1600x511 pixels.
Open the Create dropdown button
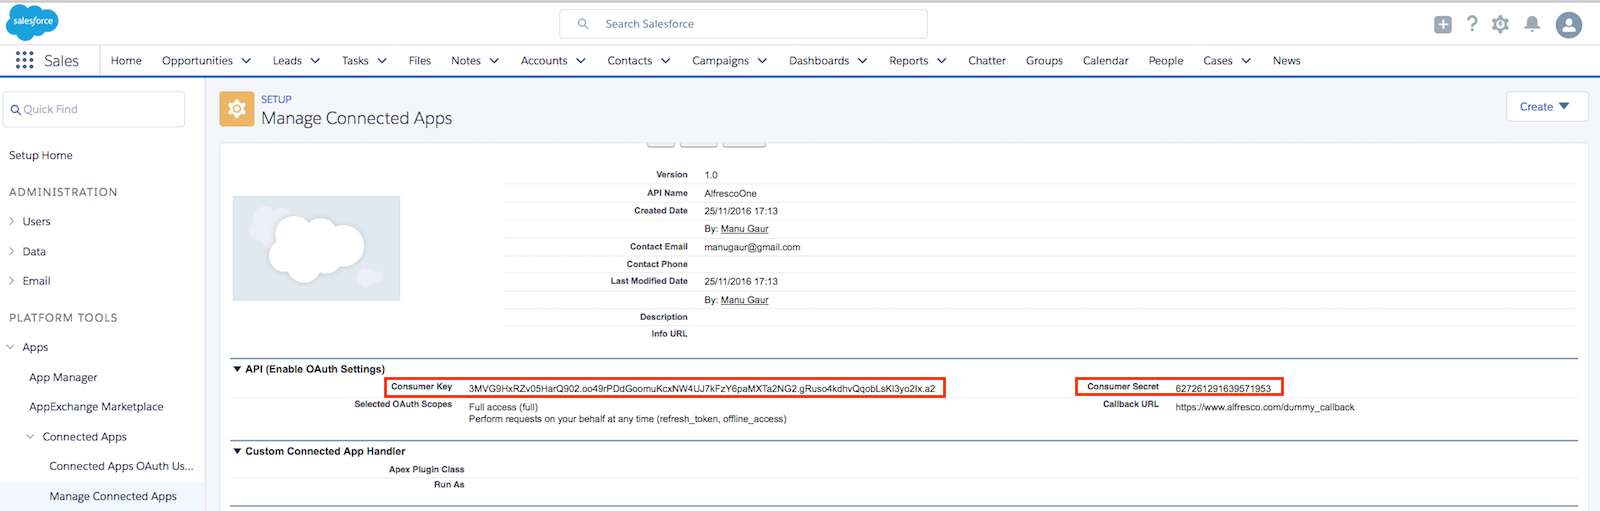1546,107
